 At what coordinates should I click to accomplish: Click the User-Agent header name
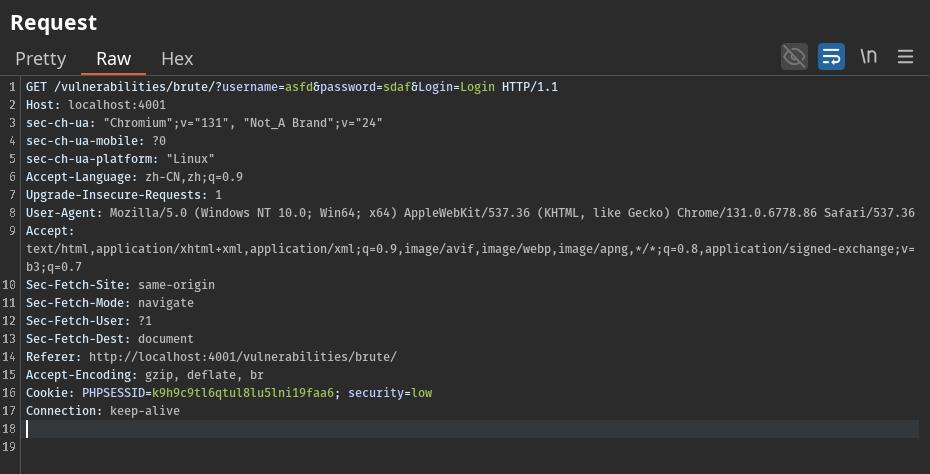(63, 213)
